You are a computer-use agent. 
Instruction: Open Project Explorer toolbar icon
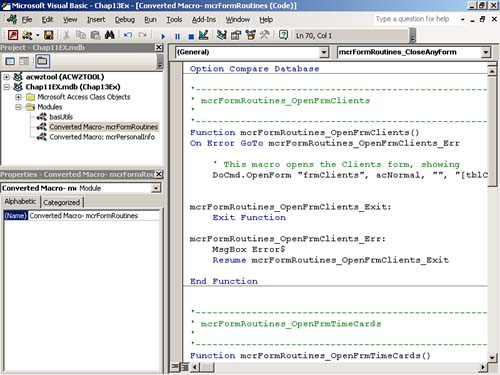tap(221, 35)
